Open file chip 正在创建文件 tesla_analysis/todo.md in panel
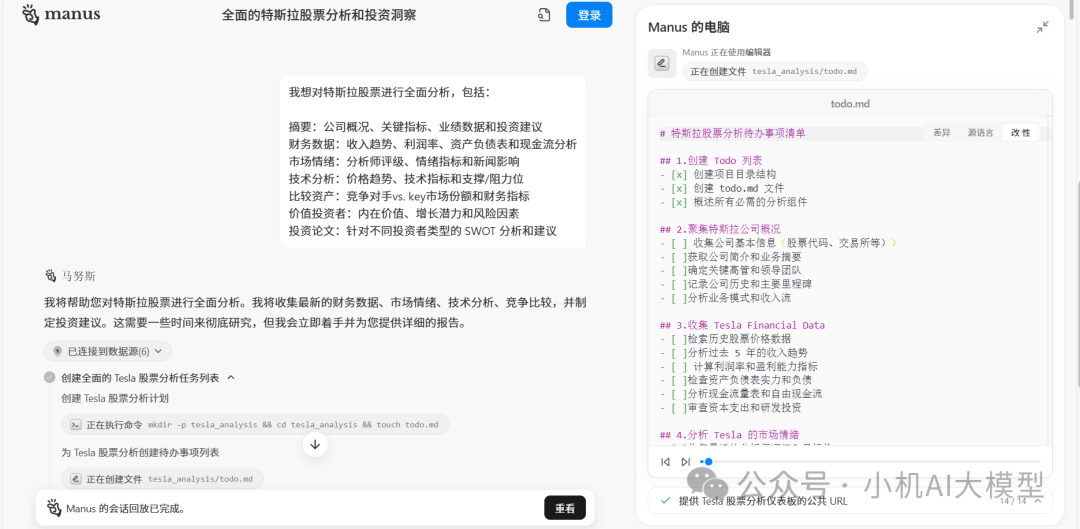This screenshot has height=529, width=1080. pyautogui.click(x=774, y=71)
